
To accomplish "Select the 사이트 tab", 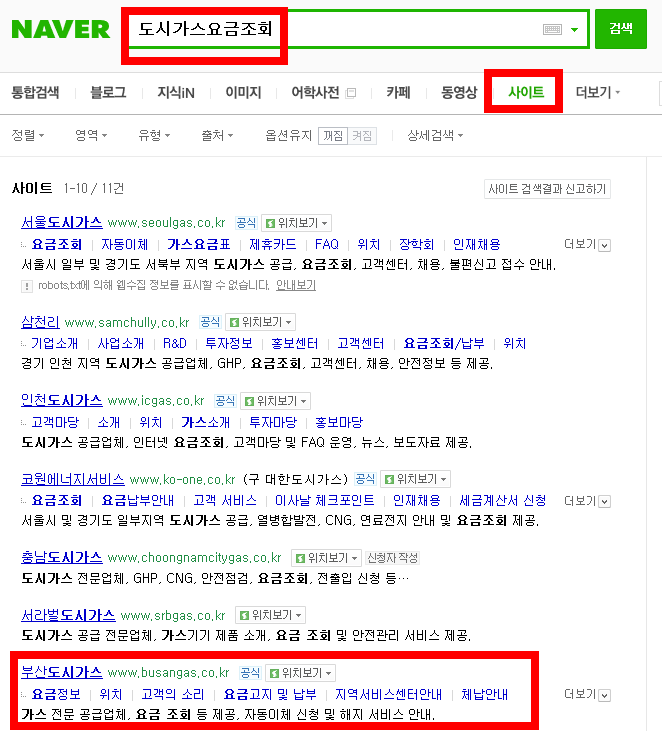I will point(526,92).
